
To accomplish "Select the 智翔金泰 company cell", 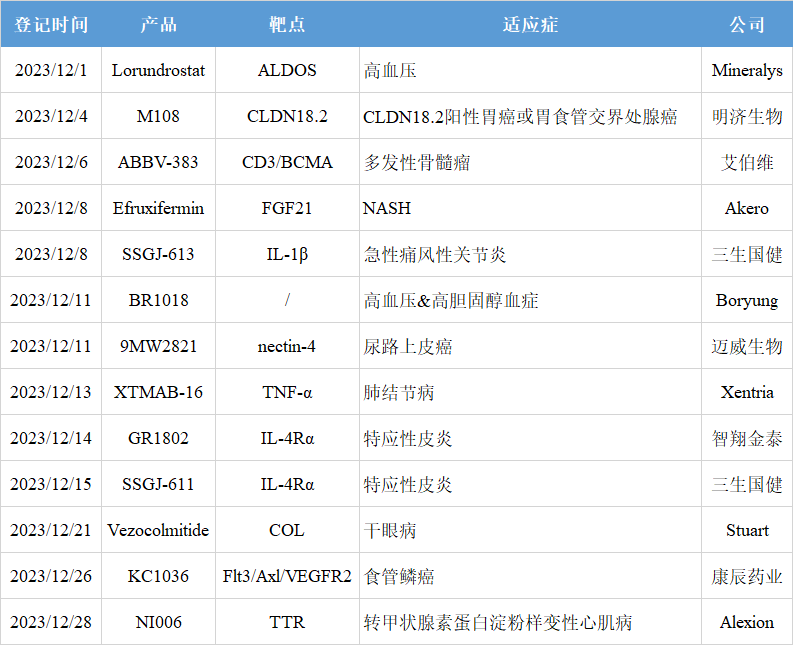I will [x=746, y=438].
